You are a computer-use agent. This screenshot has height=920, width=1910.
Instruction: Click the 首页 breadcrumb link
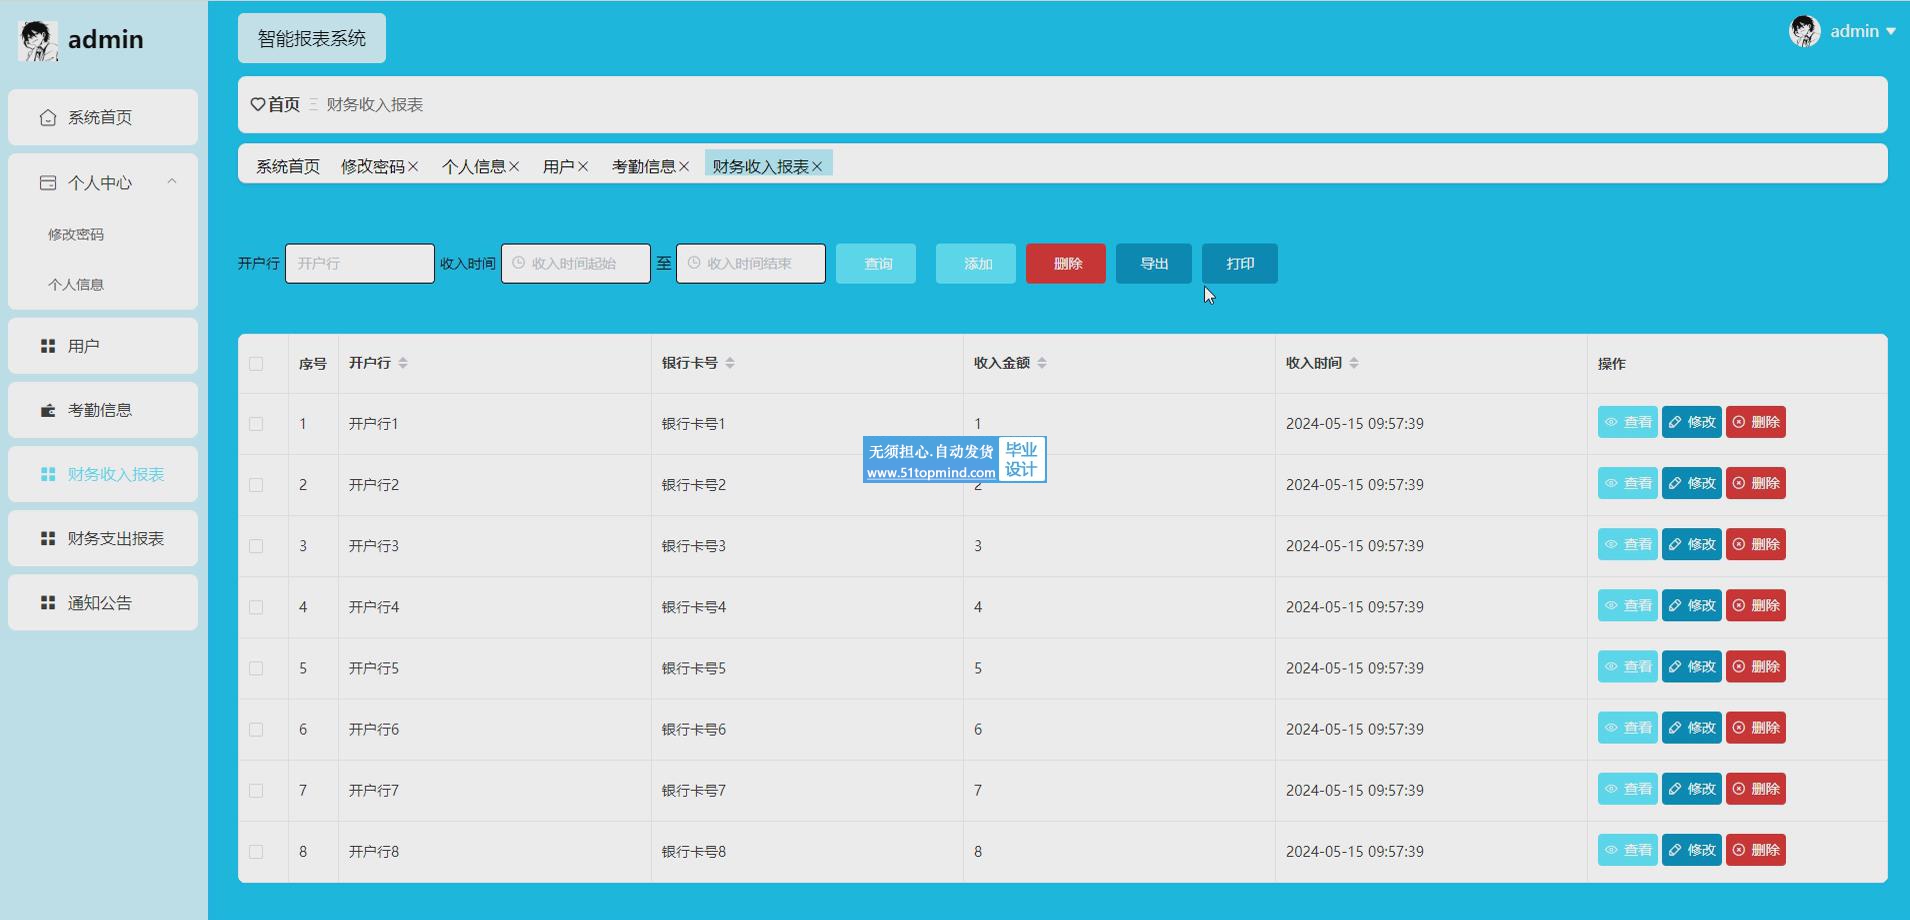tap(284, 104)
